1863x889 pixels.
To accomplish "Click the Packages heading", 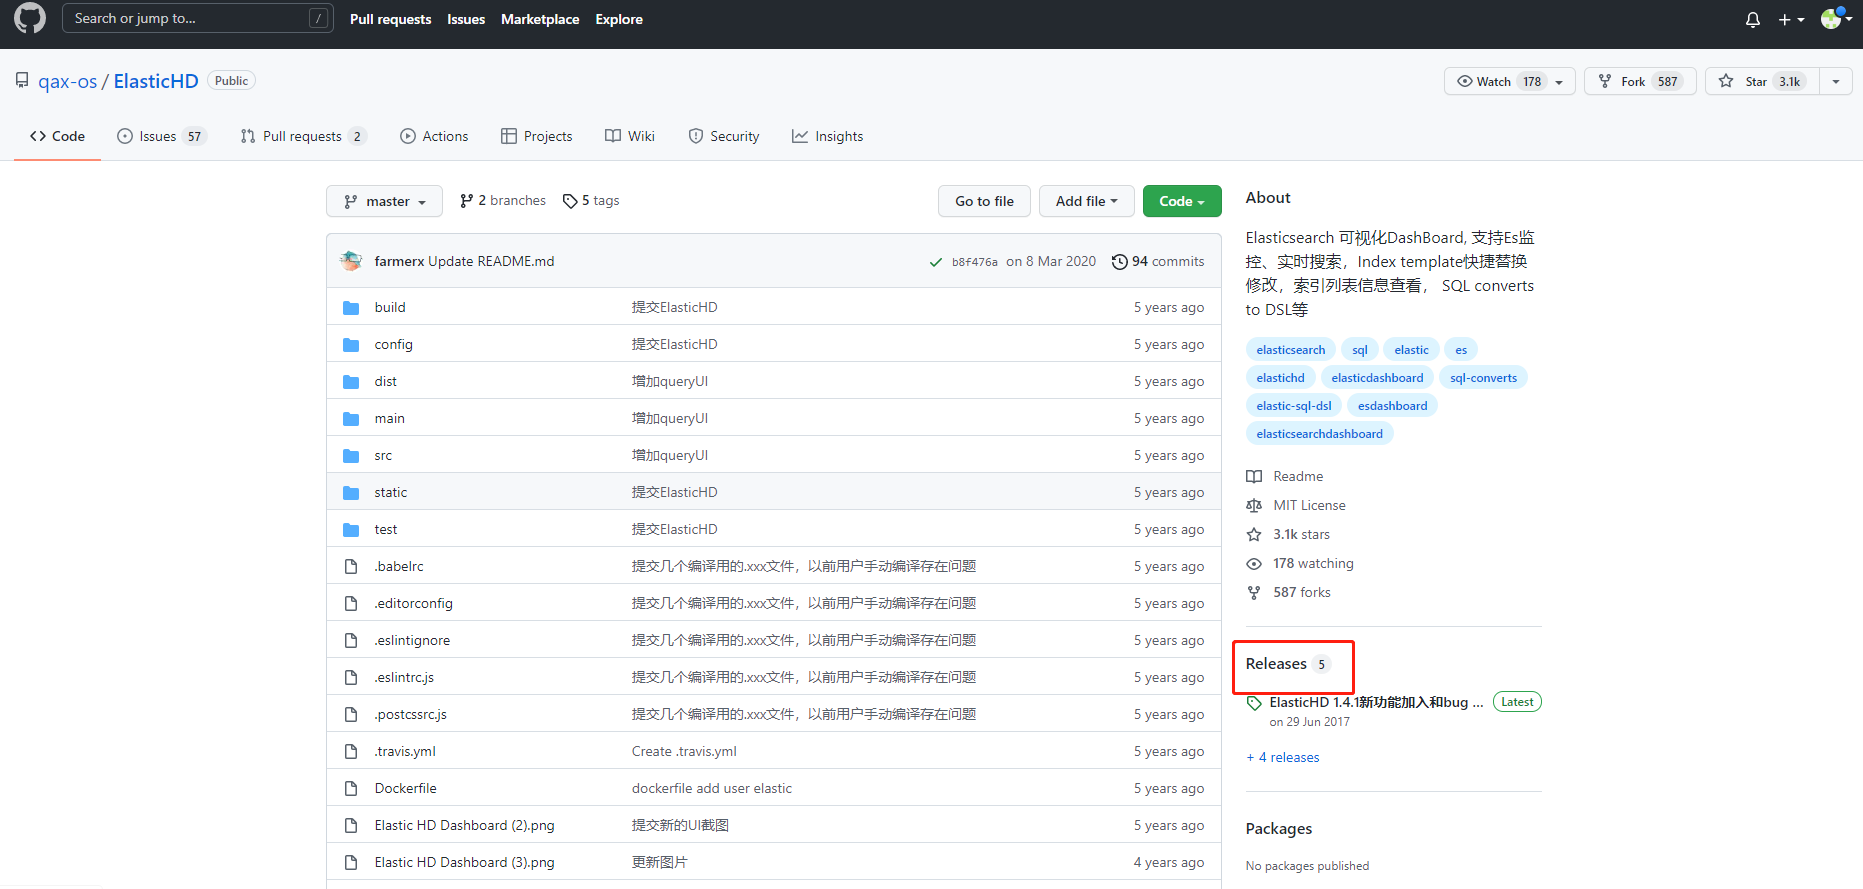I will (1279, 829).
